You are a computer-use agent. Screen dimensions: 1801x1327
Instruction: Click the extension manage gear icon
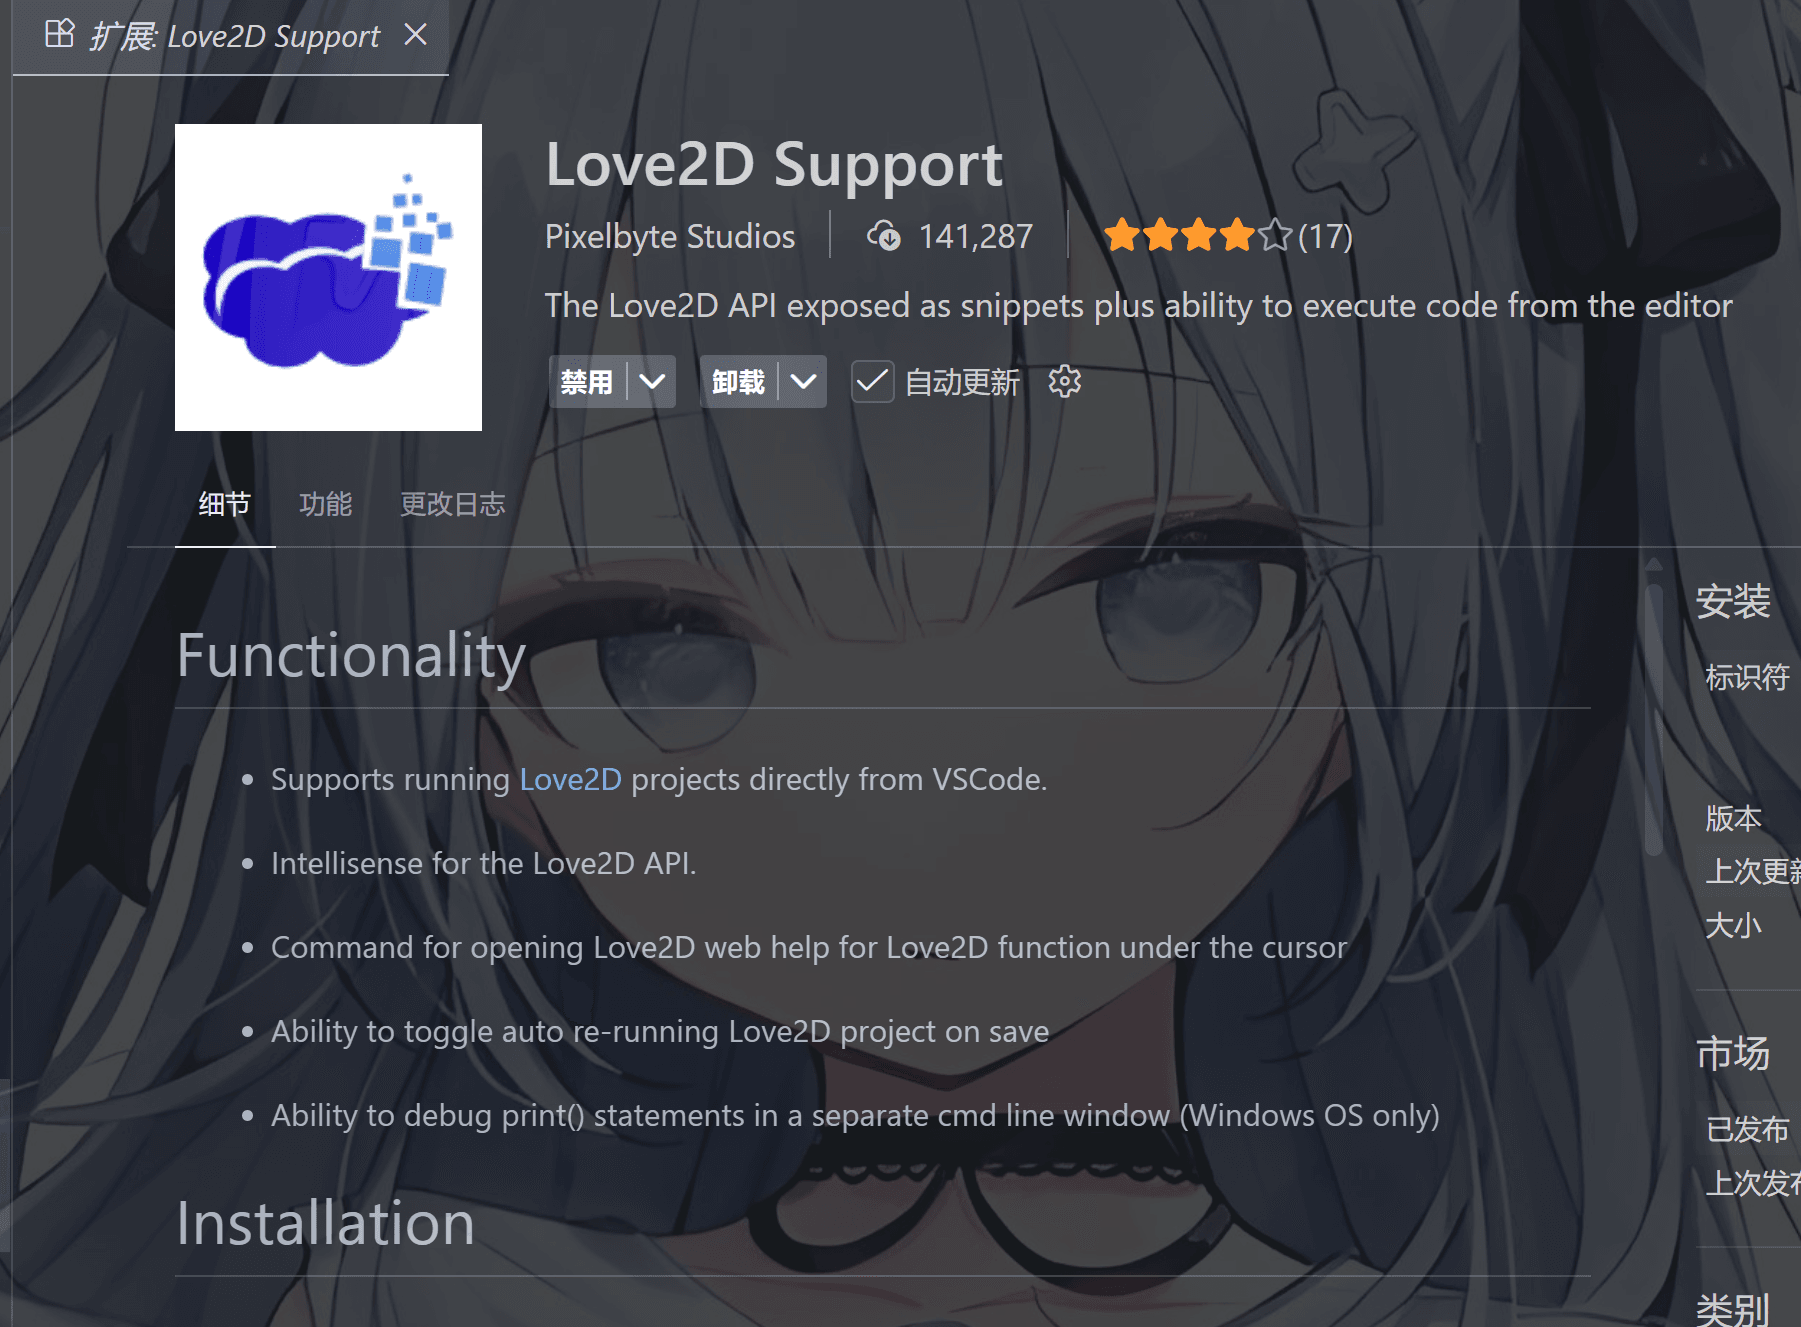coord(1065,382)
